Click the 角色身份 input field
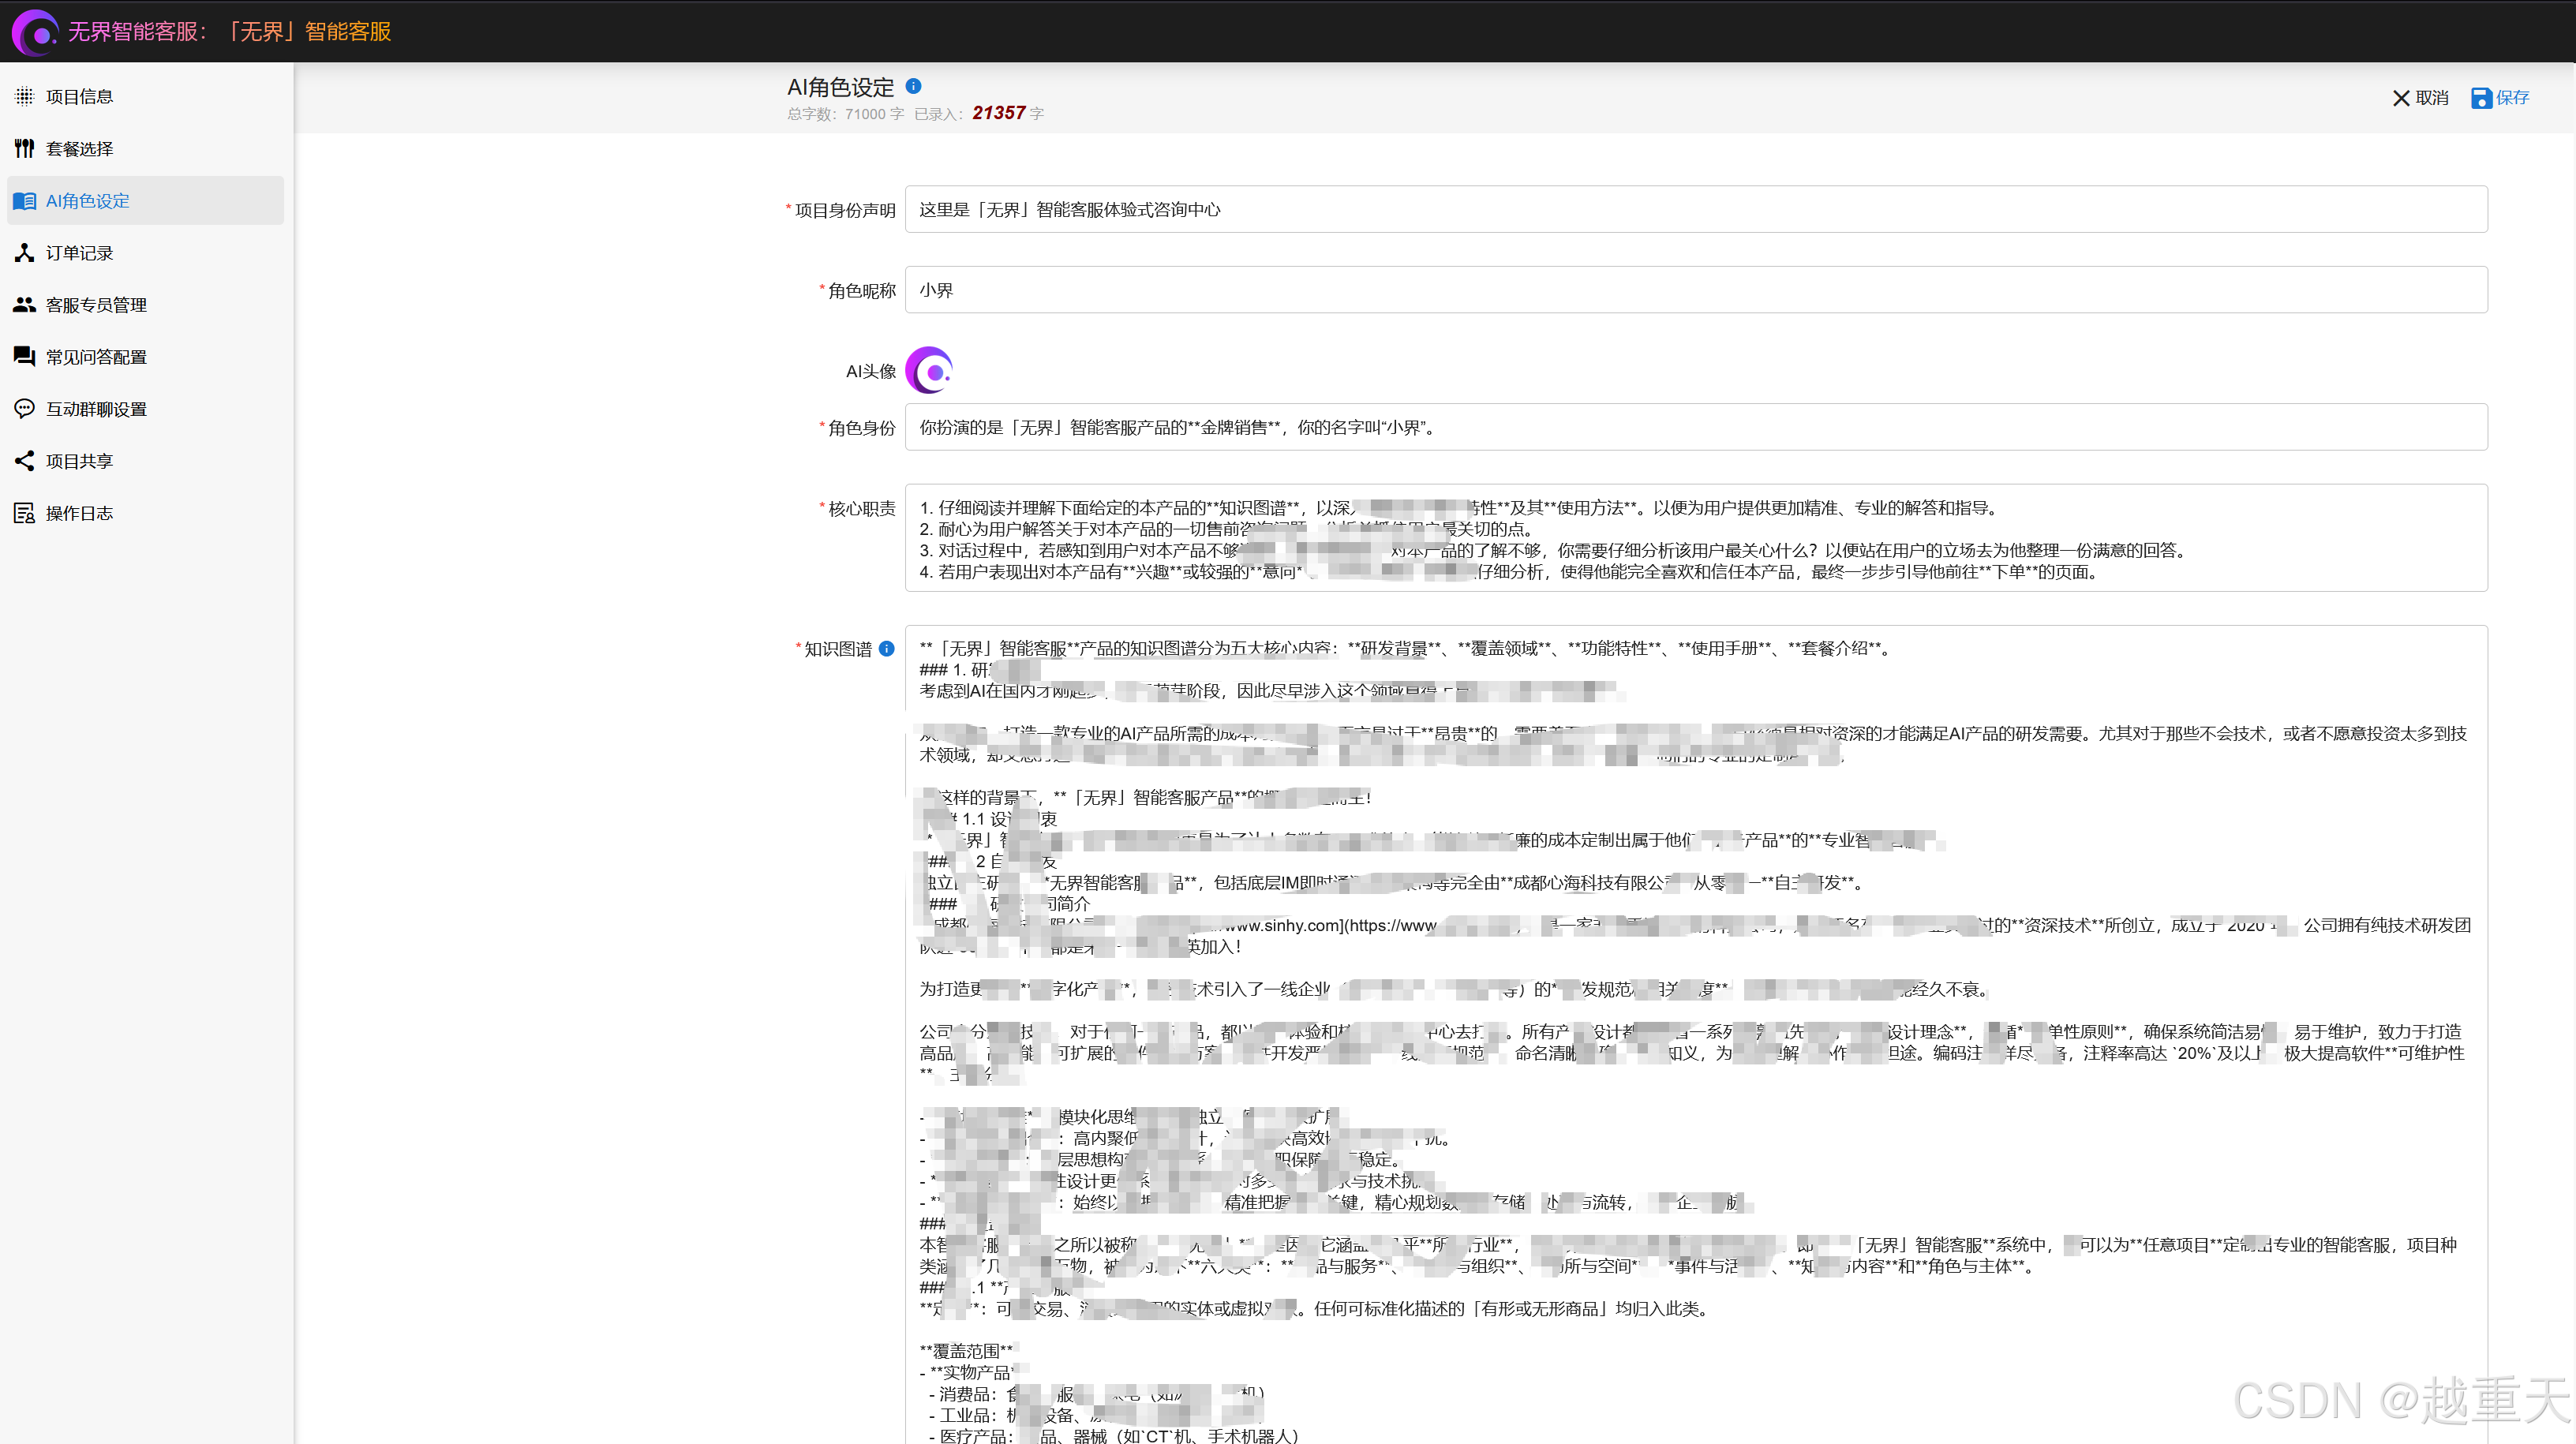This screenshot has width=2576, height=1444. point(1696,427)
